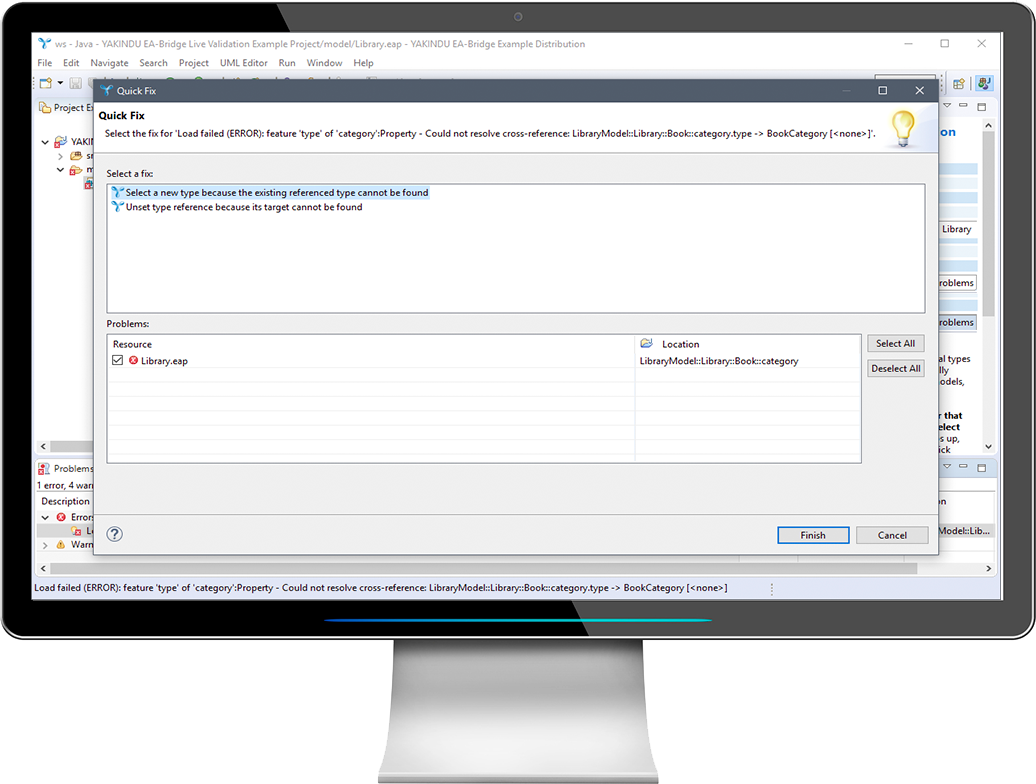This screenshot has height=784, width=1036.
Task: Open the Navigate menu
Action: click(109, 63)
